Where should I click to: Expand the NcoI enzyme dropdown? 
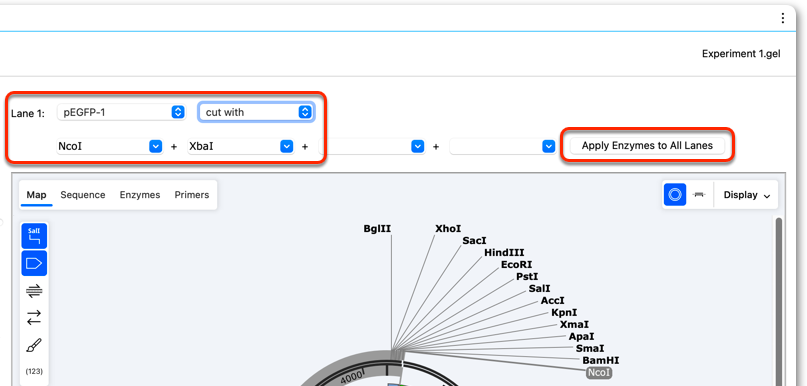click(110, 147)
